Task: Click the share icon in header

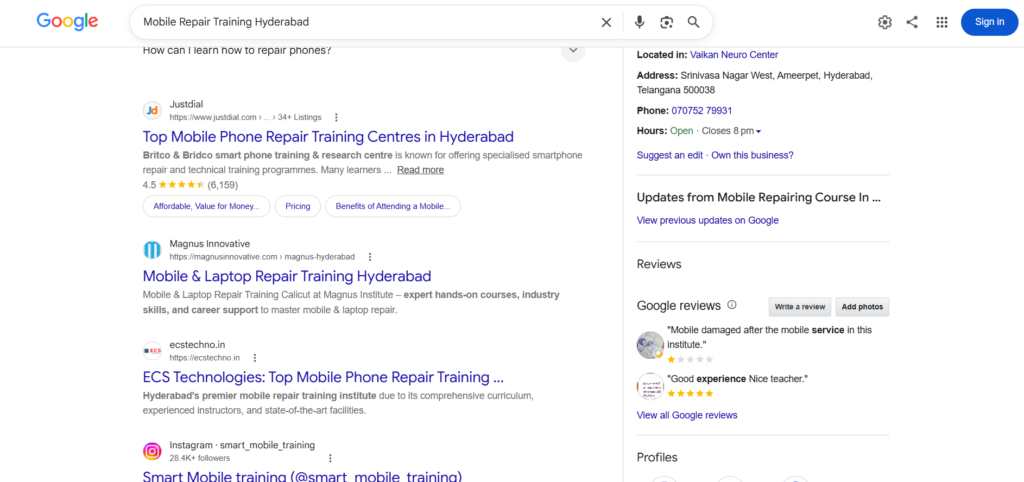Action: [x=912, y=22]
